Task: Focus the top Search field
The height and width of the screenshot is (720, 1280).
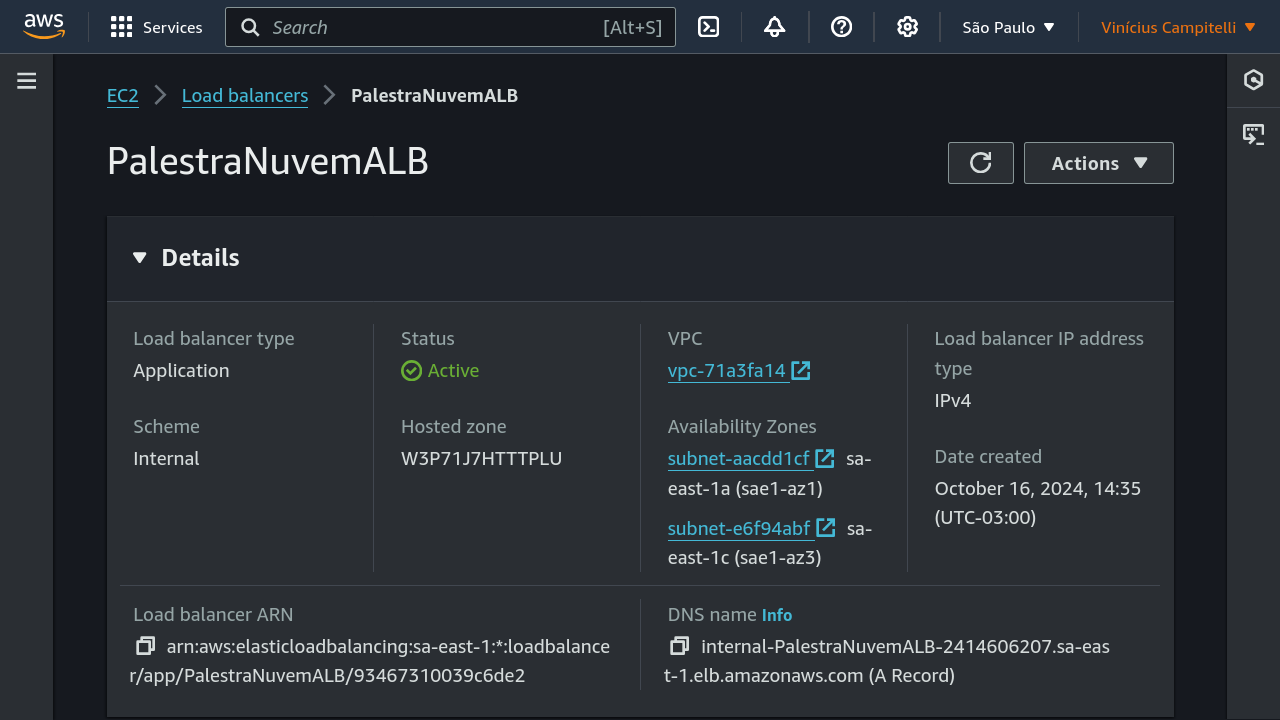Action: click(x=450, y=27)
